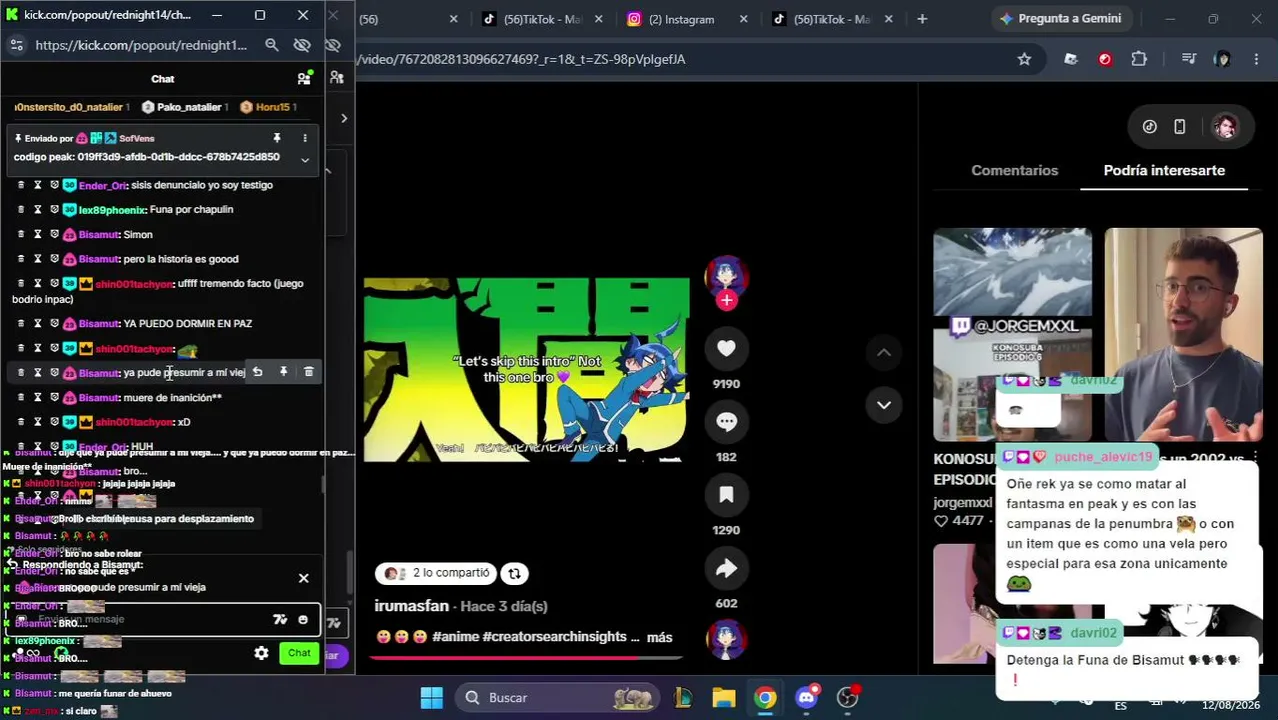Go to next TikTok video arrow

(884, 405)
